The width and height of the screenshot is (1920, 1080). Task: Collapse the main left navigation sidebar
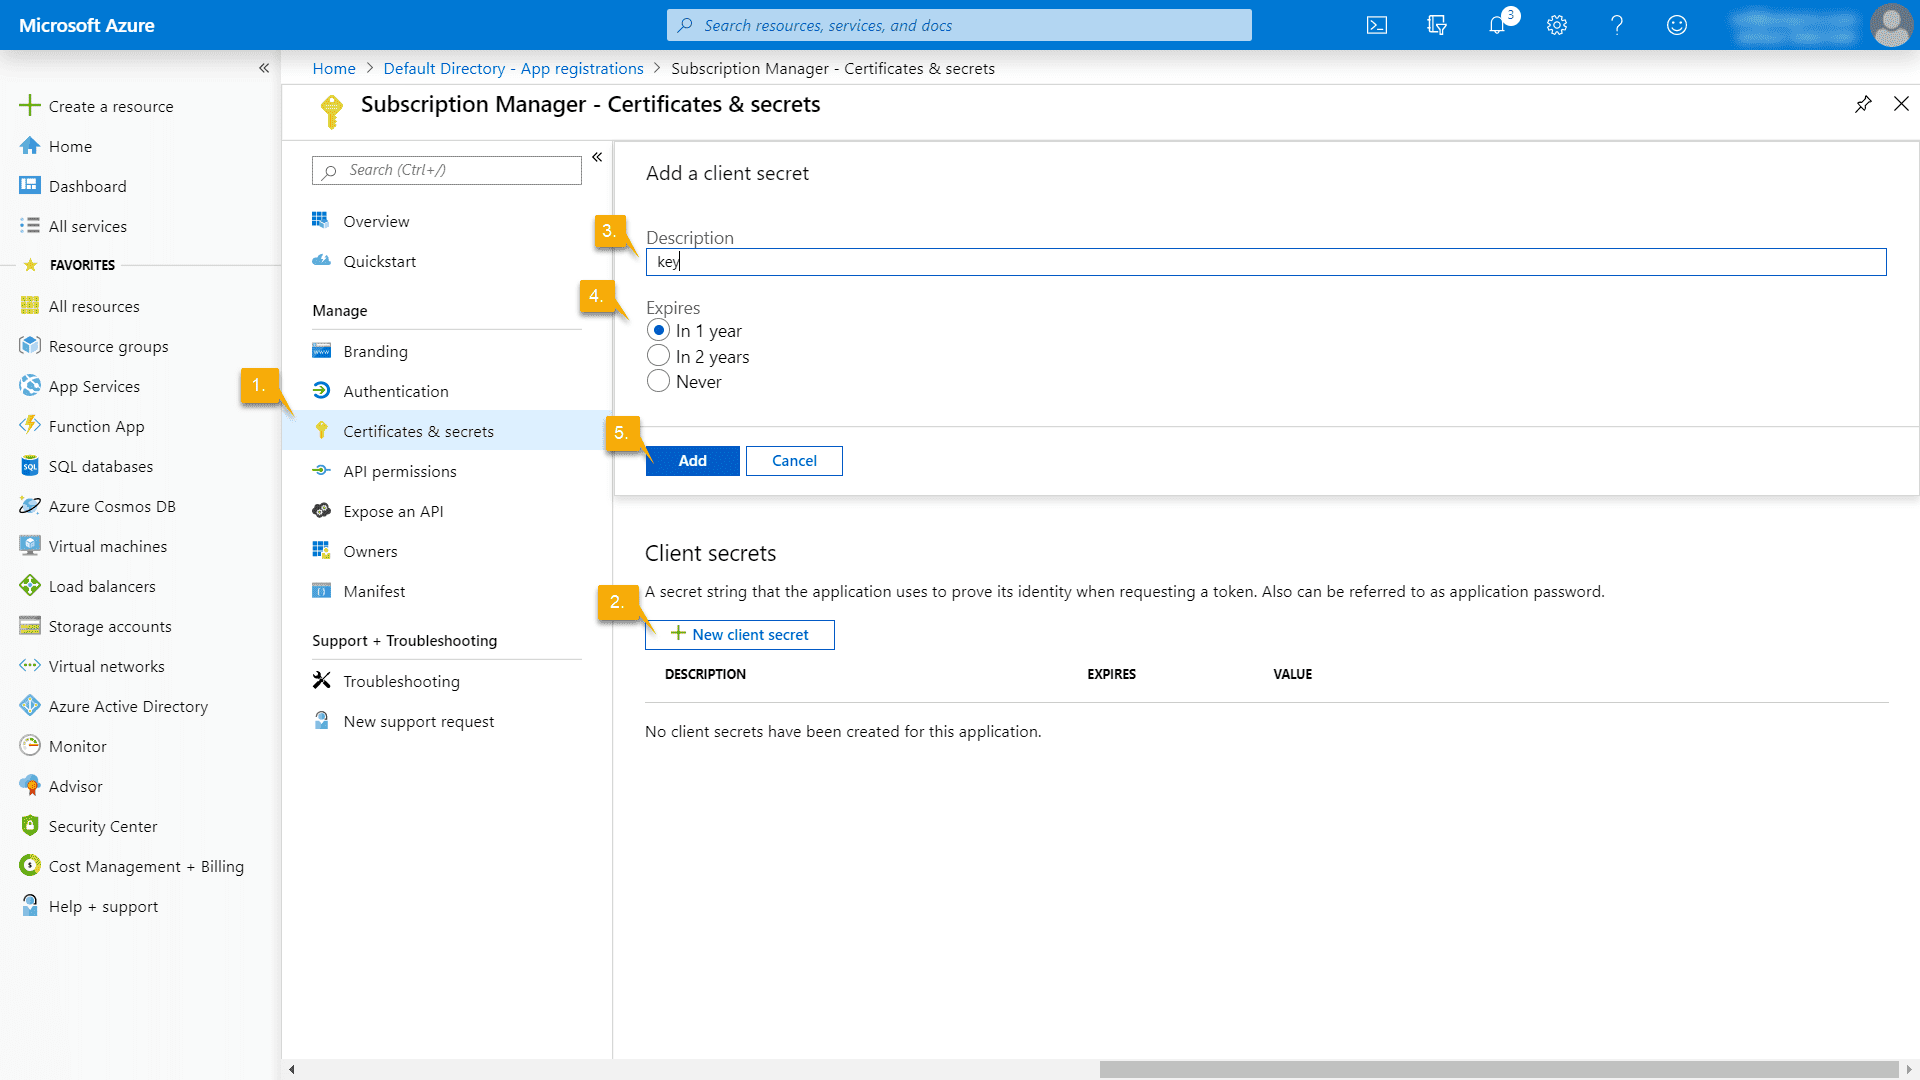pos(264,68)
